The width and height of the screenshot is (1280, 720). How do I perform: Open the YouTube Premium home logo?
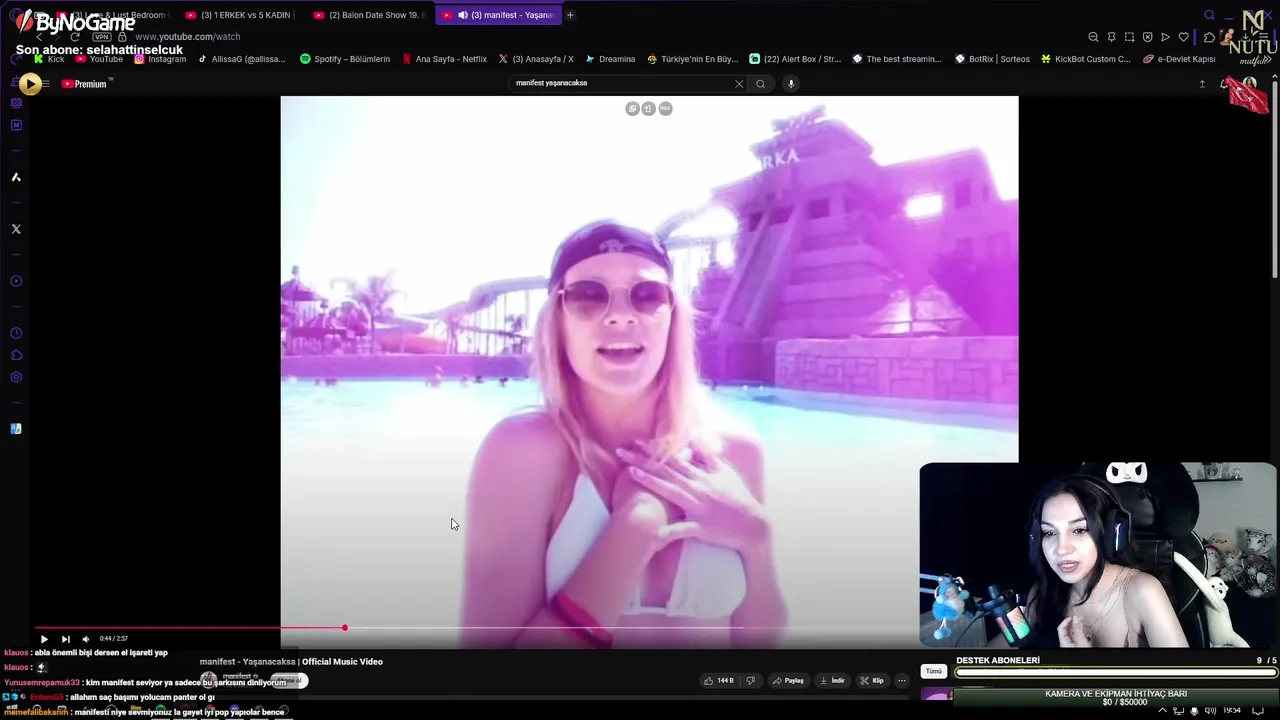coord(85,84)
